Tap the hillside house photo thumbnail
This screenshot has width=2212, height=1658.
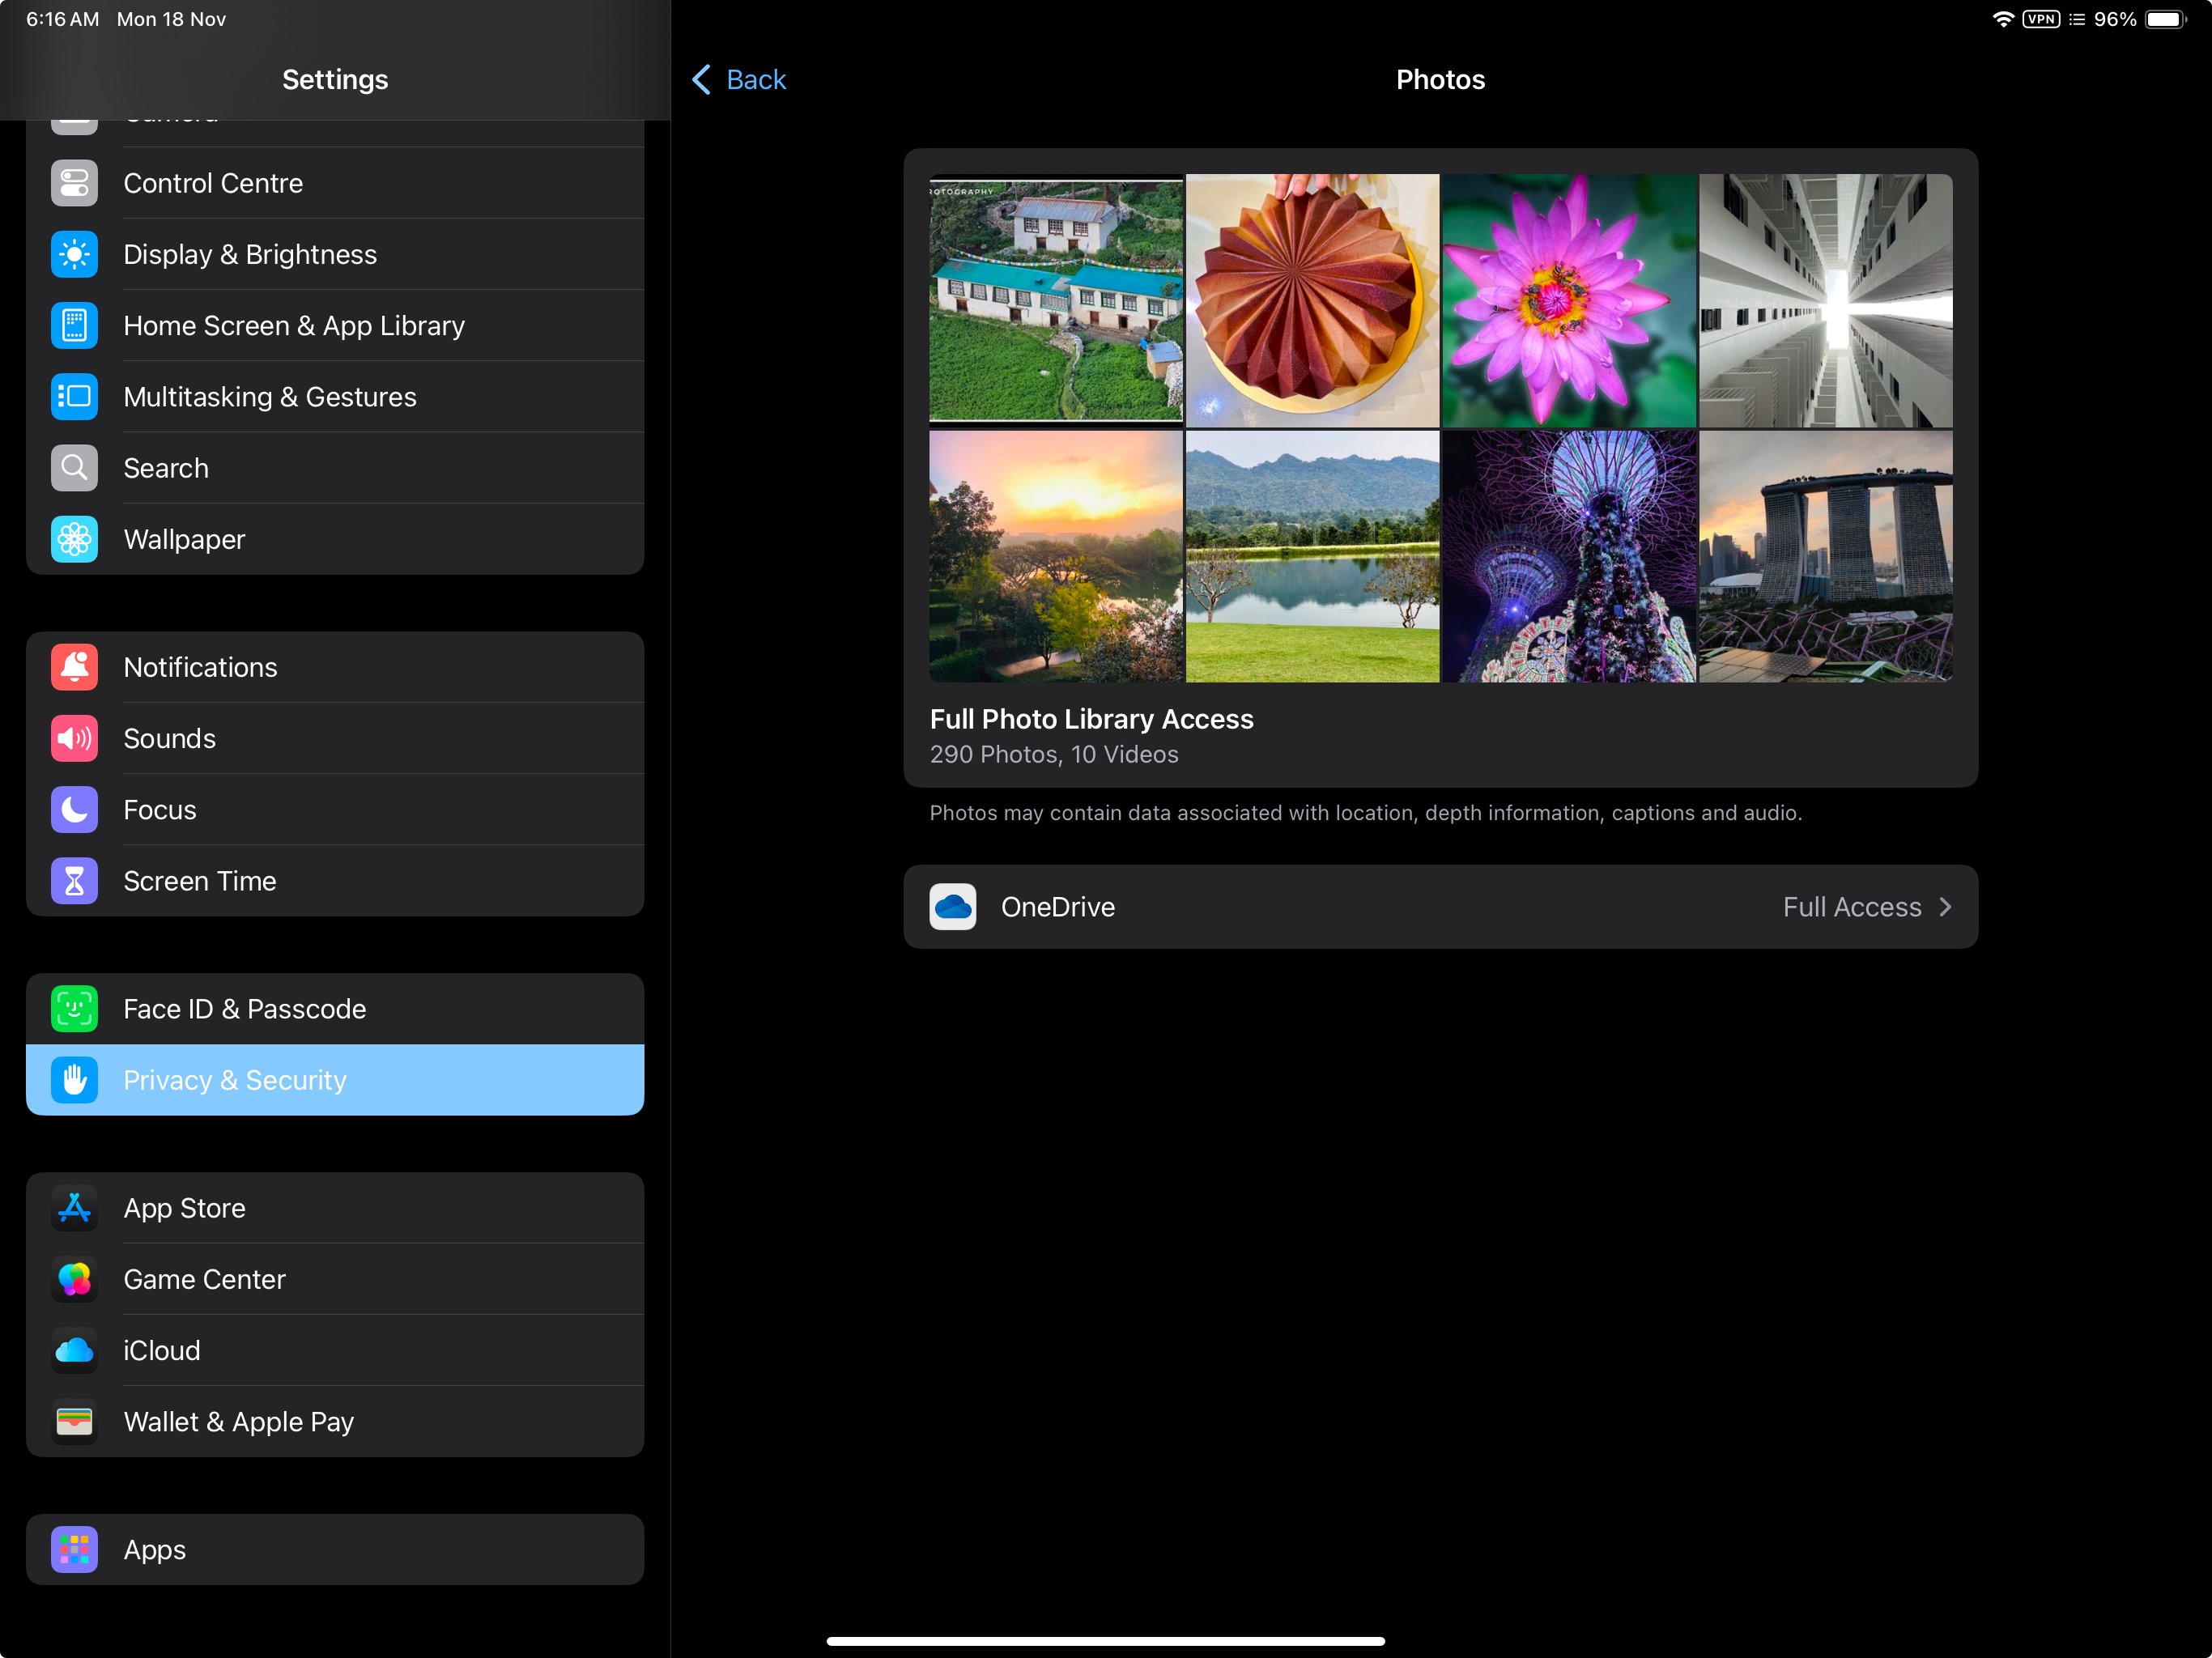[x=1056, y=300]
